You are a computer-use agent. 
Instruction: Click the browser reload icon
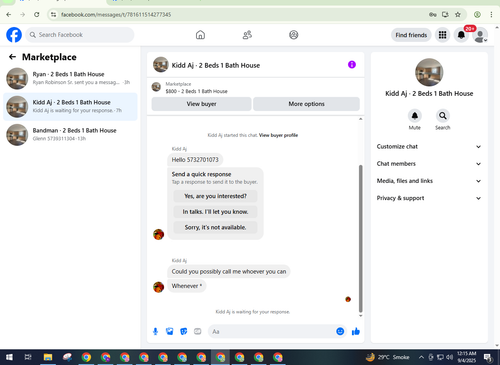(37, 14)
